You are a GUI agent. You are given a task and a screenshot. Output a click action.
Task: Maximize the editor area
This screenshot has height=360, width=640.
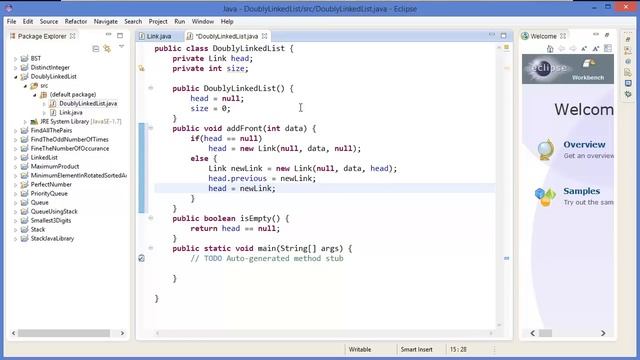point(503,36)
